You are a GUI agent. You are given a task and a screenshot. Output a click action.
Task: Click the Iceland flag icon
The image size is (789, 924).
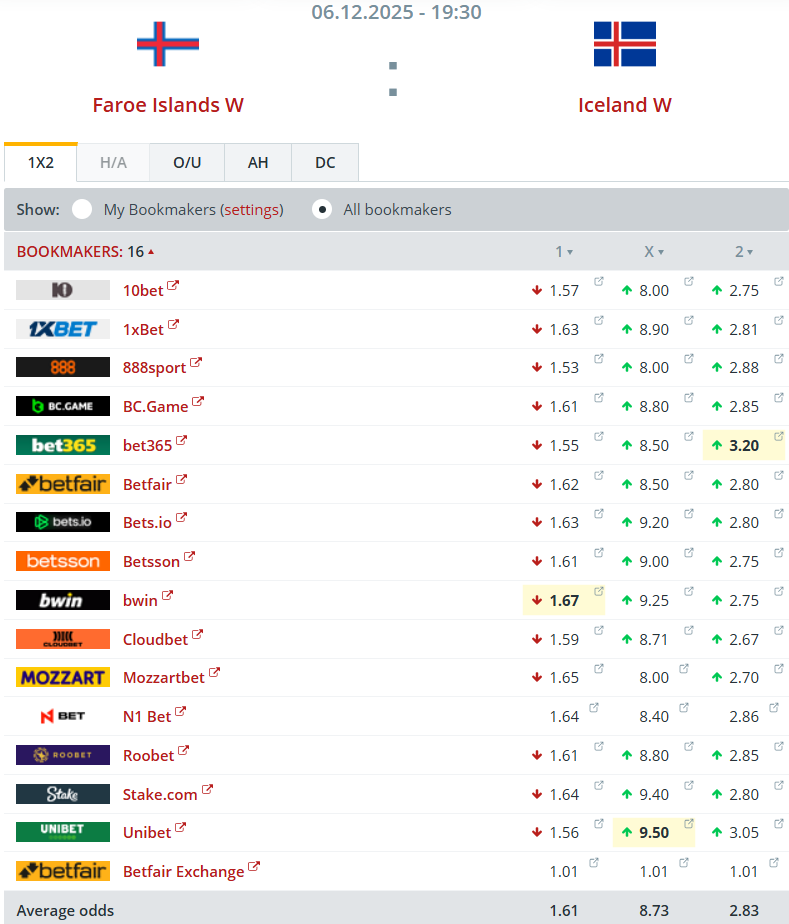tap(624, 44)
